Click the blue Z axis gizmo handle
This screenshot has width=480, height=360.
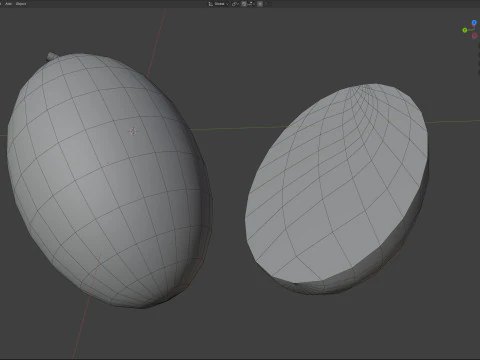[x=474, y=22]
